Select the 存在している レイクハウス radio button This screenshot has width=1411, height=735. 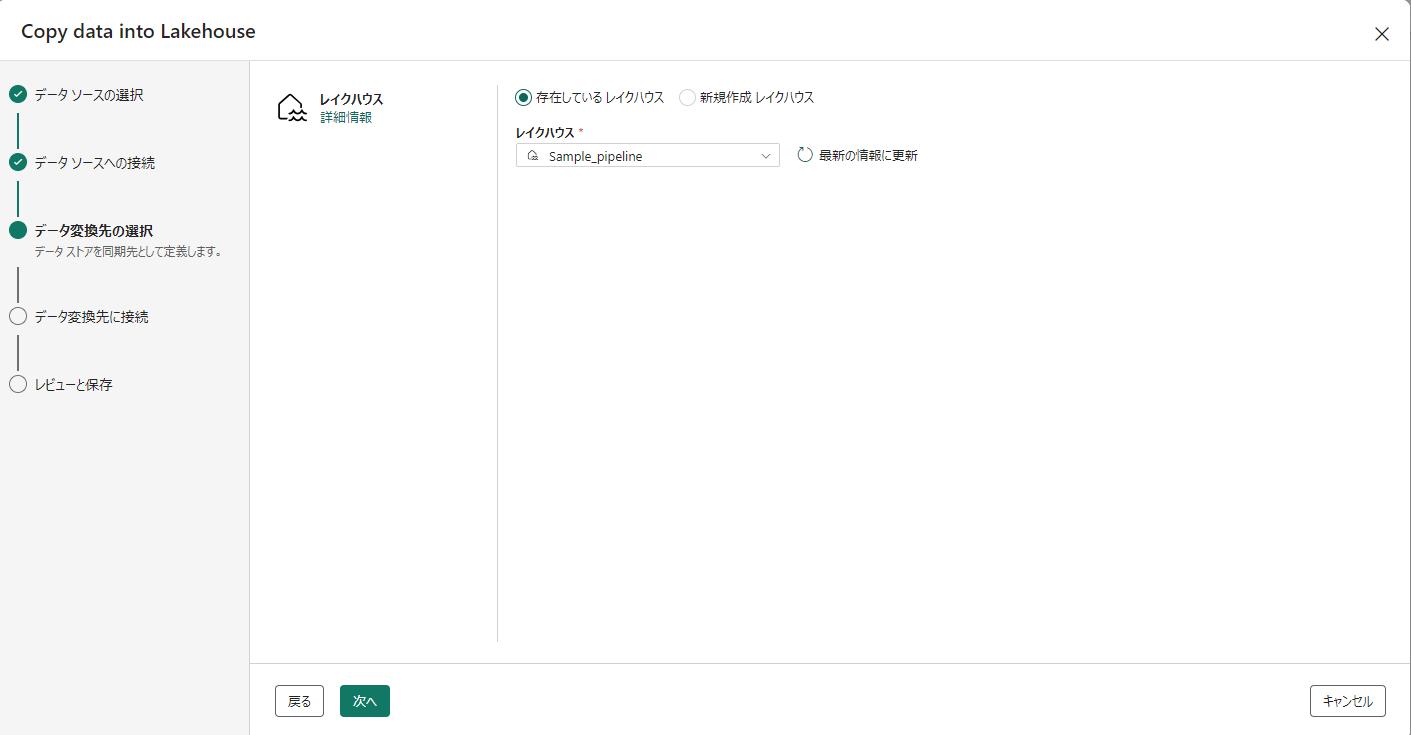(x=523, y=97)
